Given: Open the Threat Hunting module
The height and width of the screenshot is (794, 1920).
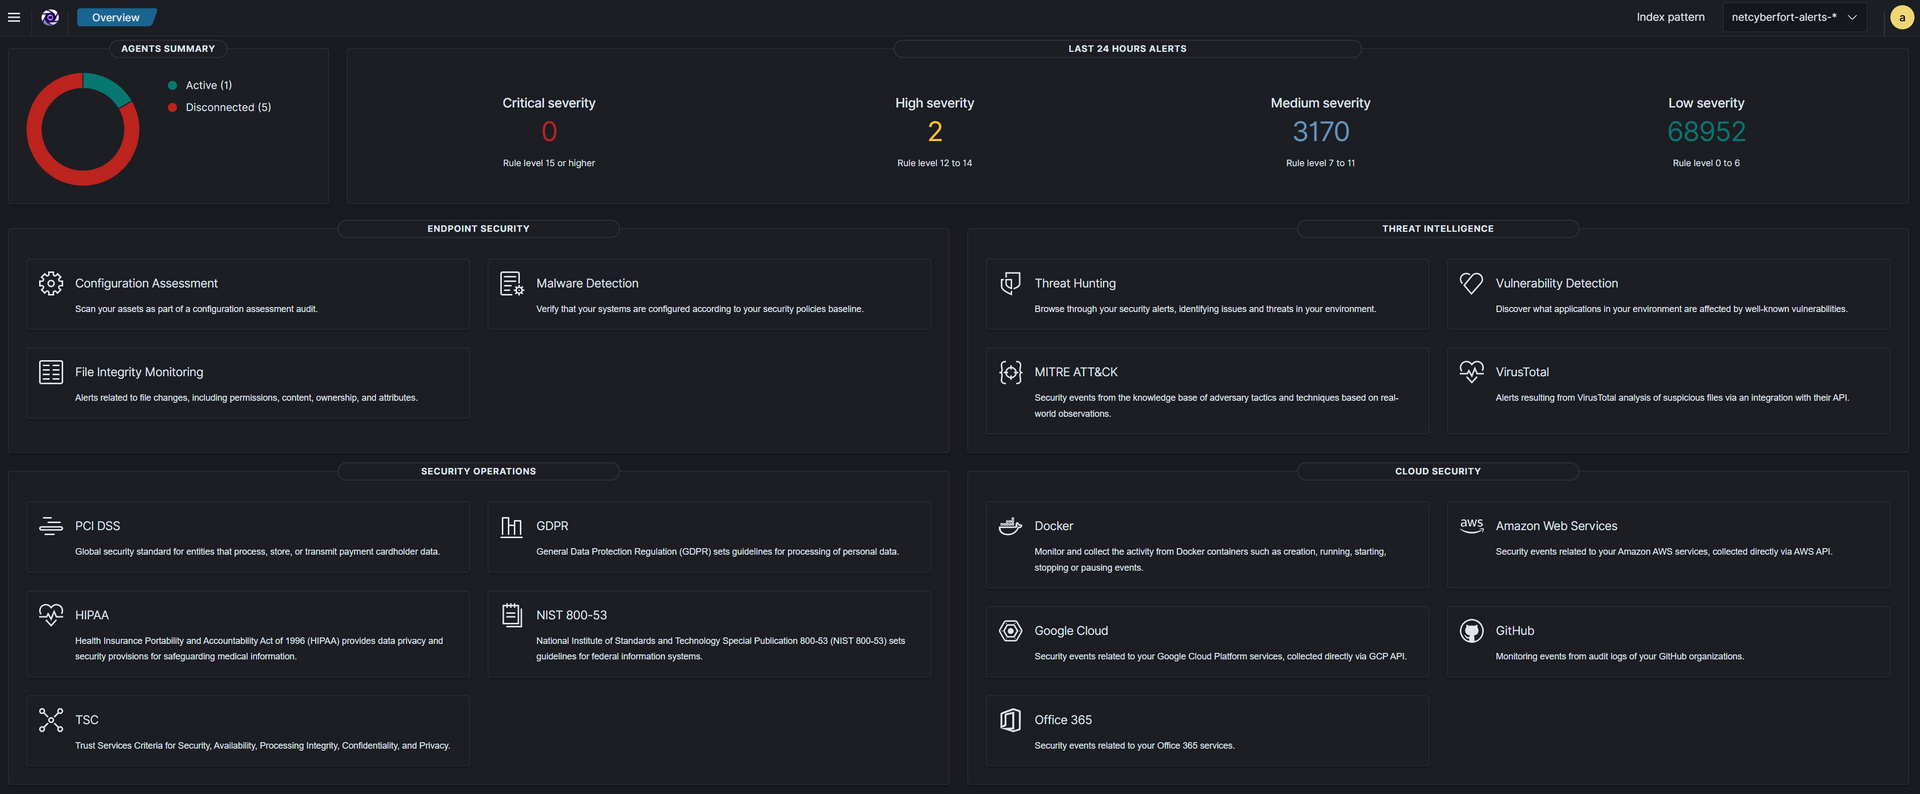Looking at the screenshot, I should [x=1075, y=284].
